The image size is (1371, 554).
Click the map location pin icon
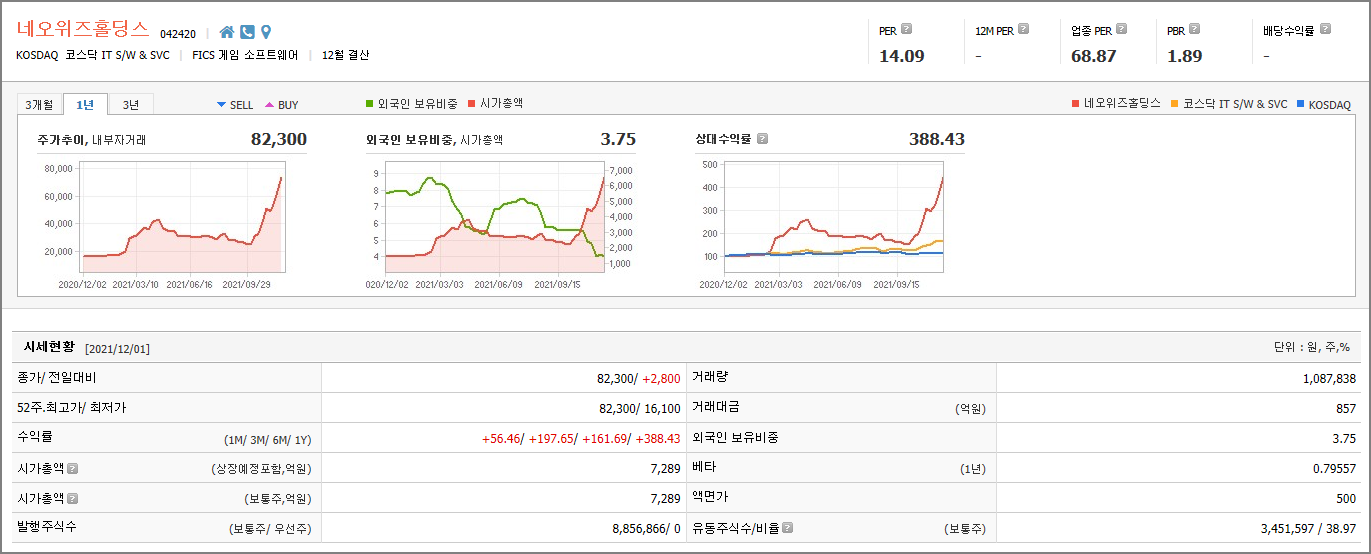coord(266,32)
